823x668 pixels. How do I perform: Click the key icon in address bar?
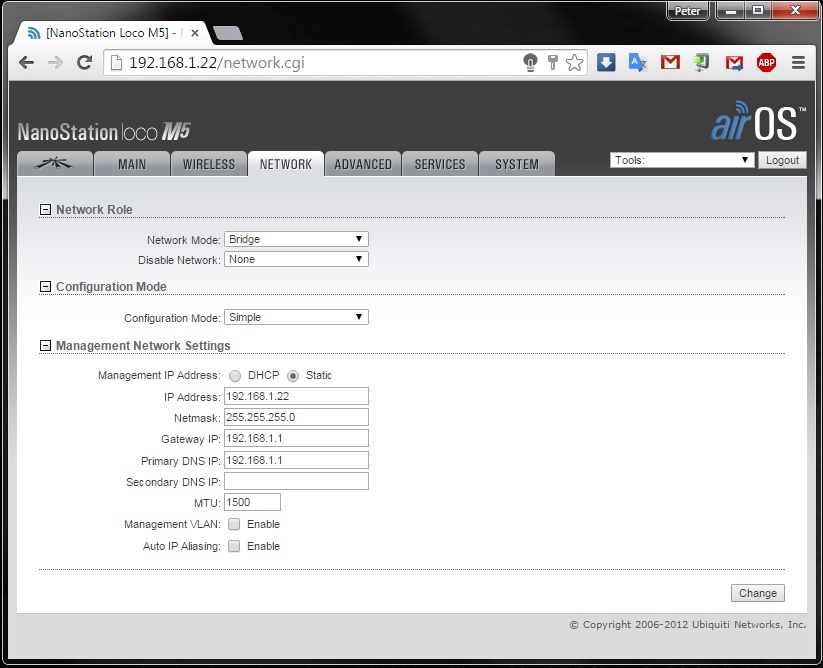click(x=552, y=62)
